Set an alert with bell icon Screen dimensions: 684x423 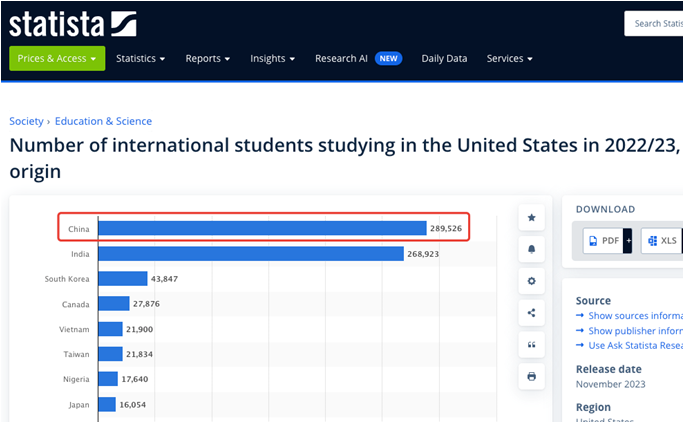[x=531, y=249]
